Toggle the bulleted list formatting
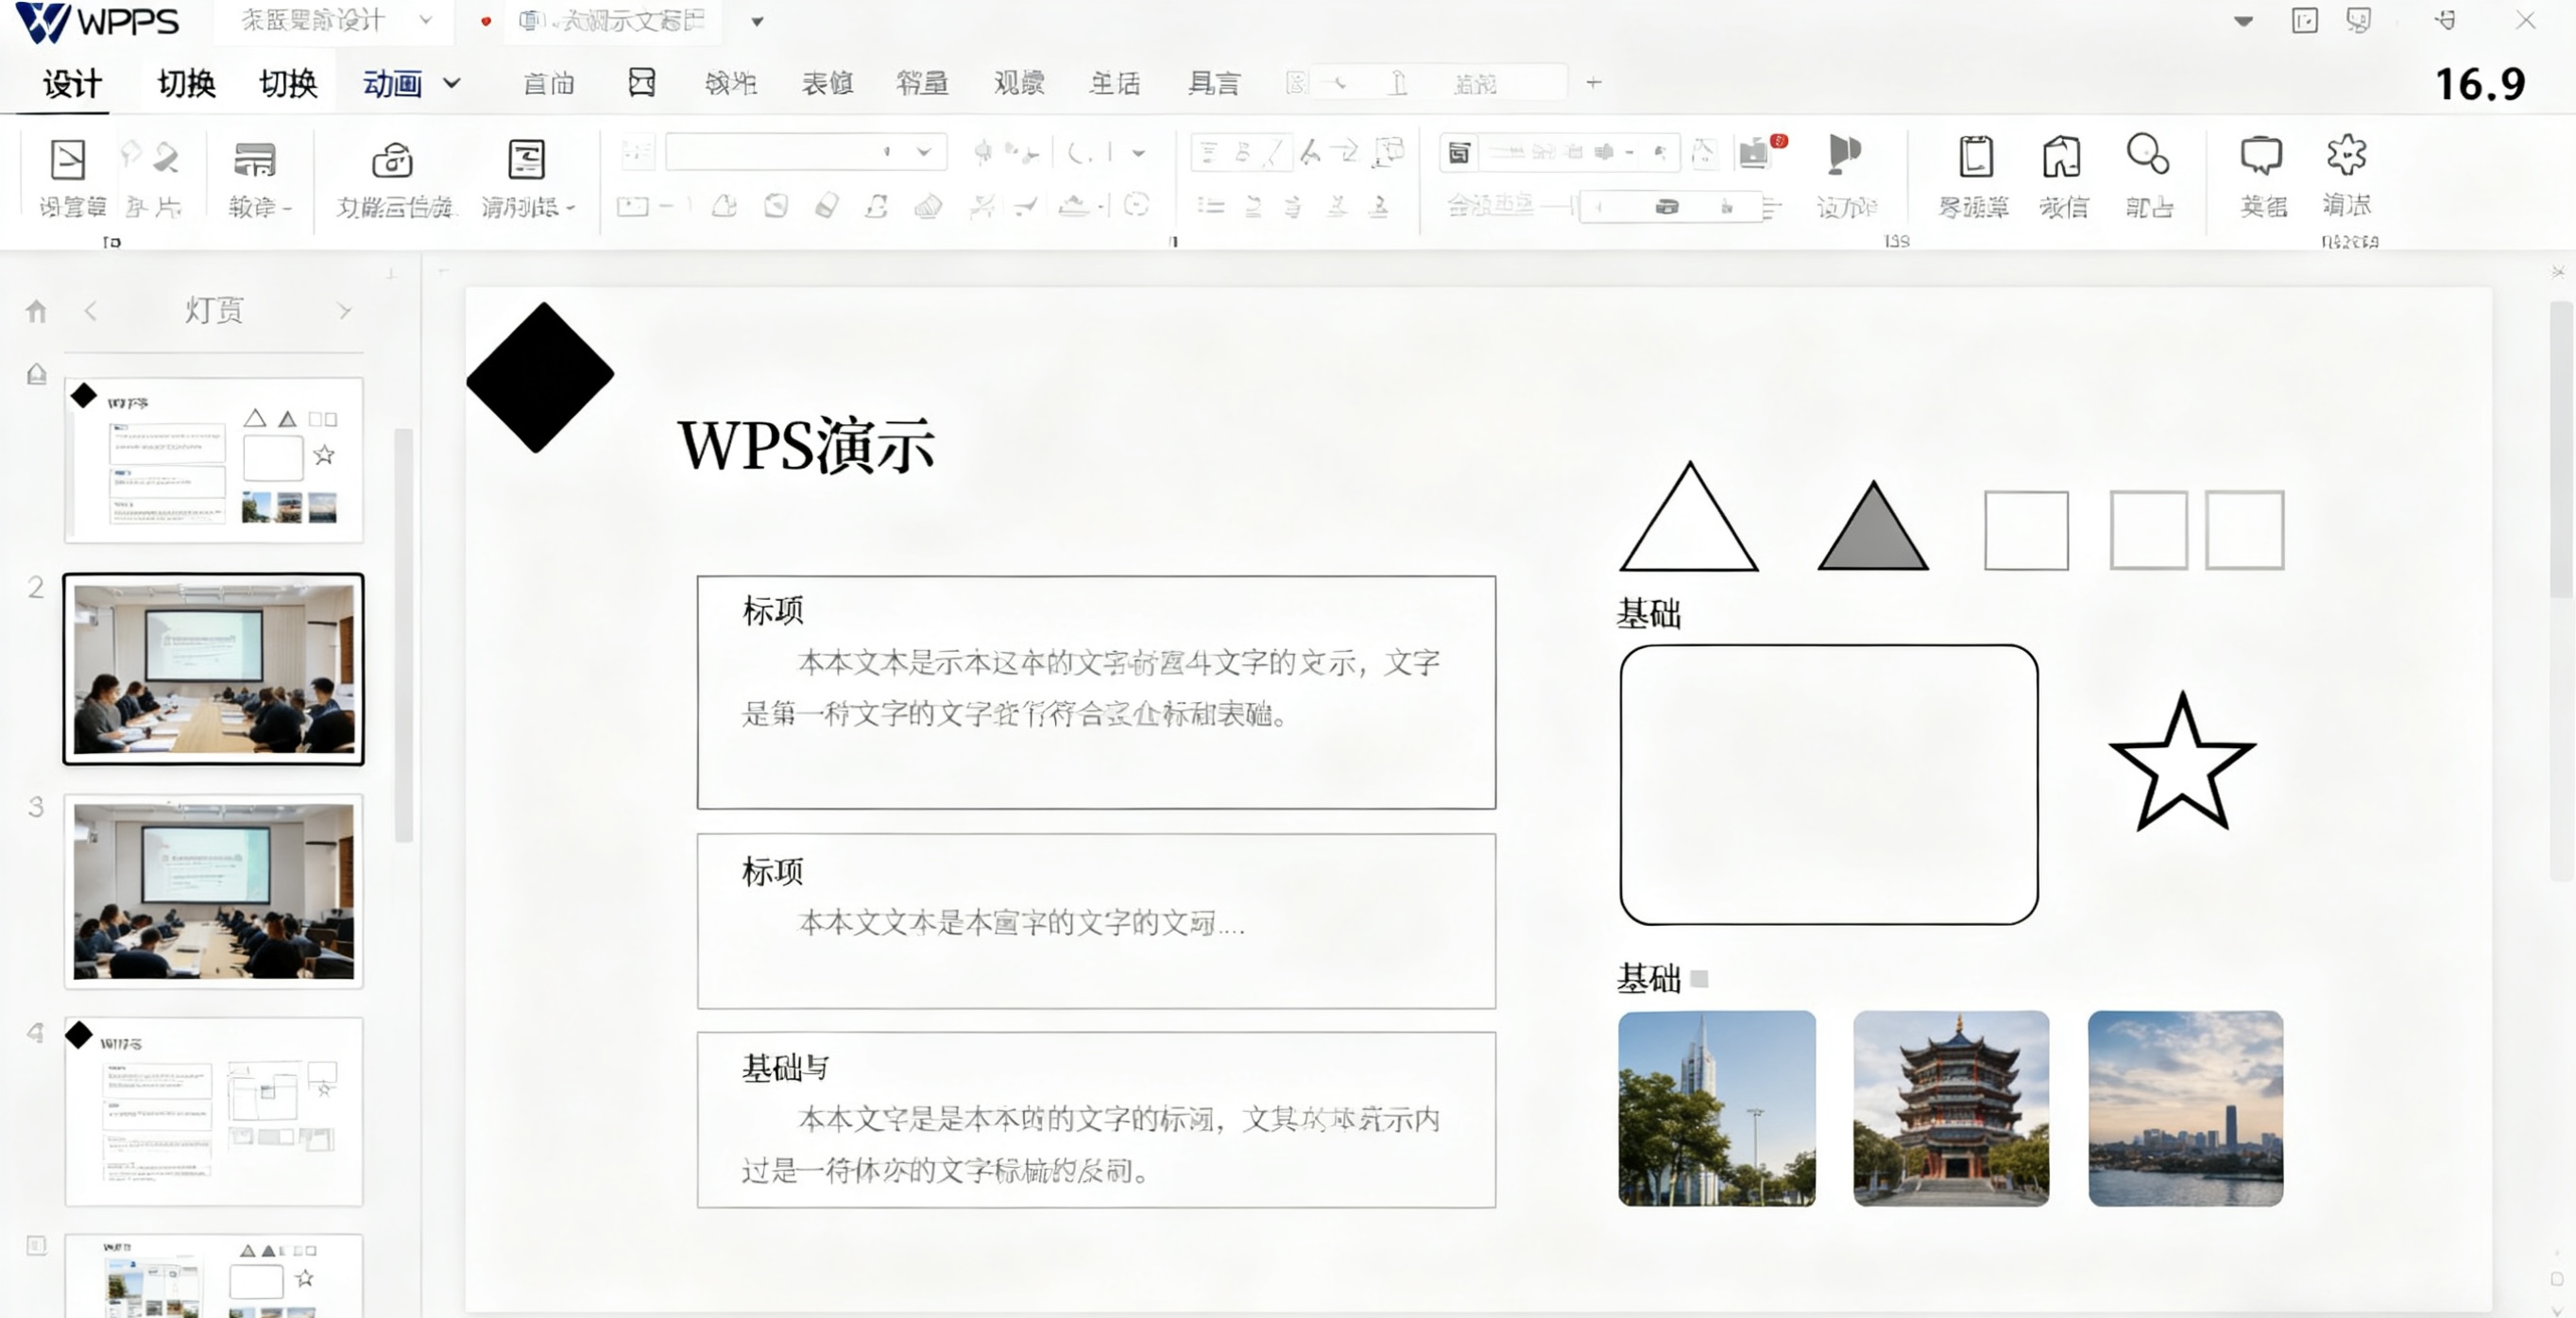This screenshot has width=2576, height=1318. [1211, 207]
